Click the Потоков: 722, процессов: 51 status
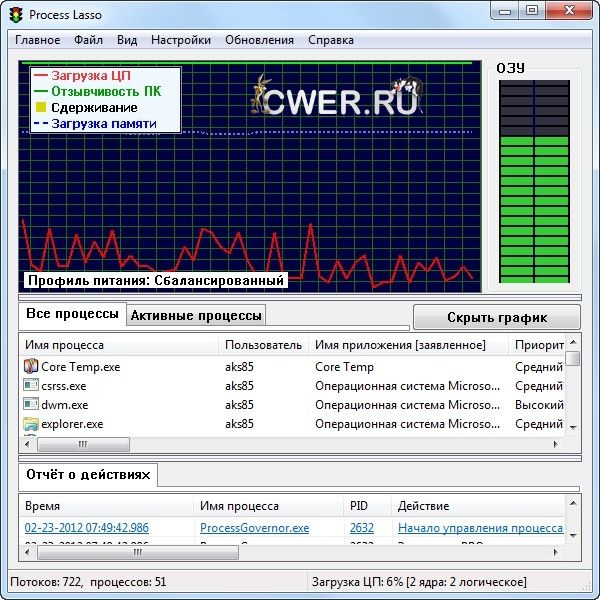The width and height of the screenshot is (600, 600). coord(88,582)
